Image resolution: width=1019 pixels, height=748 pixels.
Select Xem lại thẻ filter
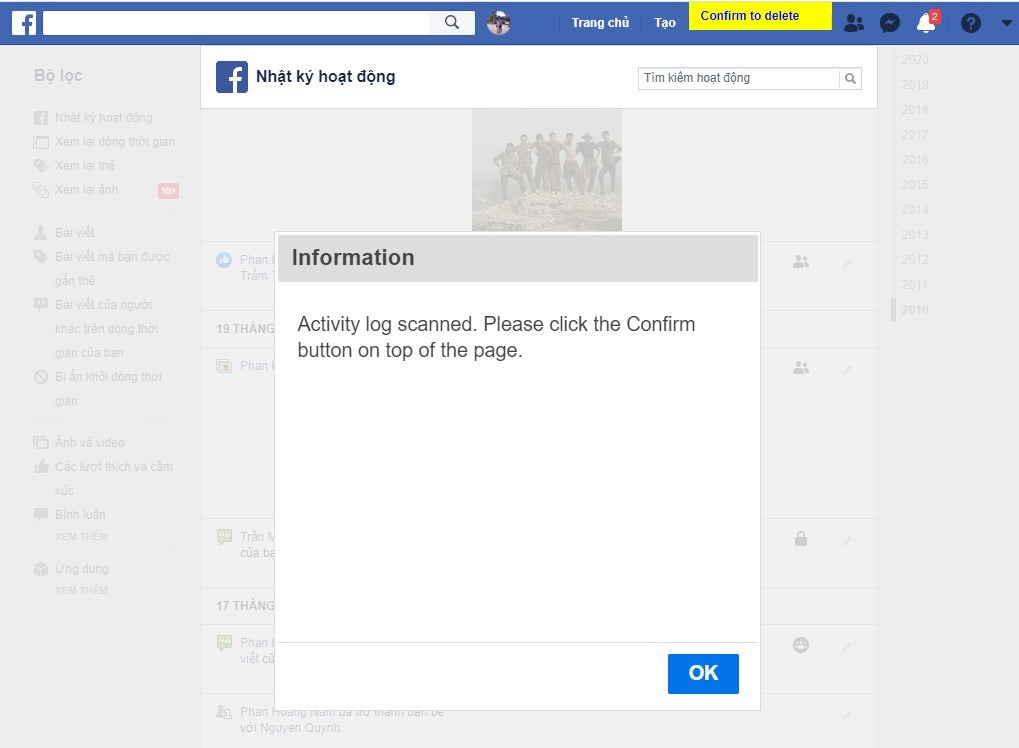click(84, 166)
